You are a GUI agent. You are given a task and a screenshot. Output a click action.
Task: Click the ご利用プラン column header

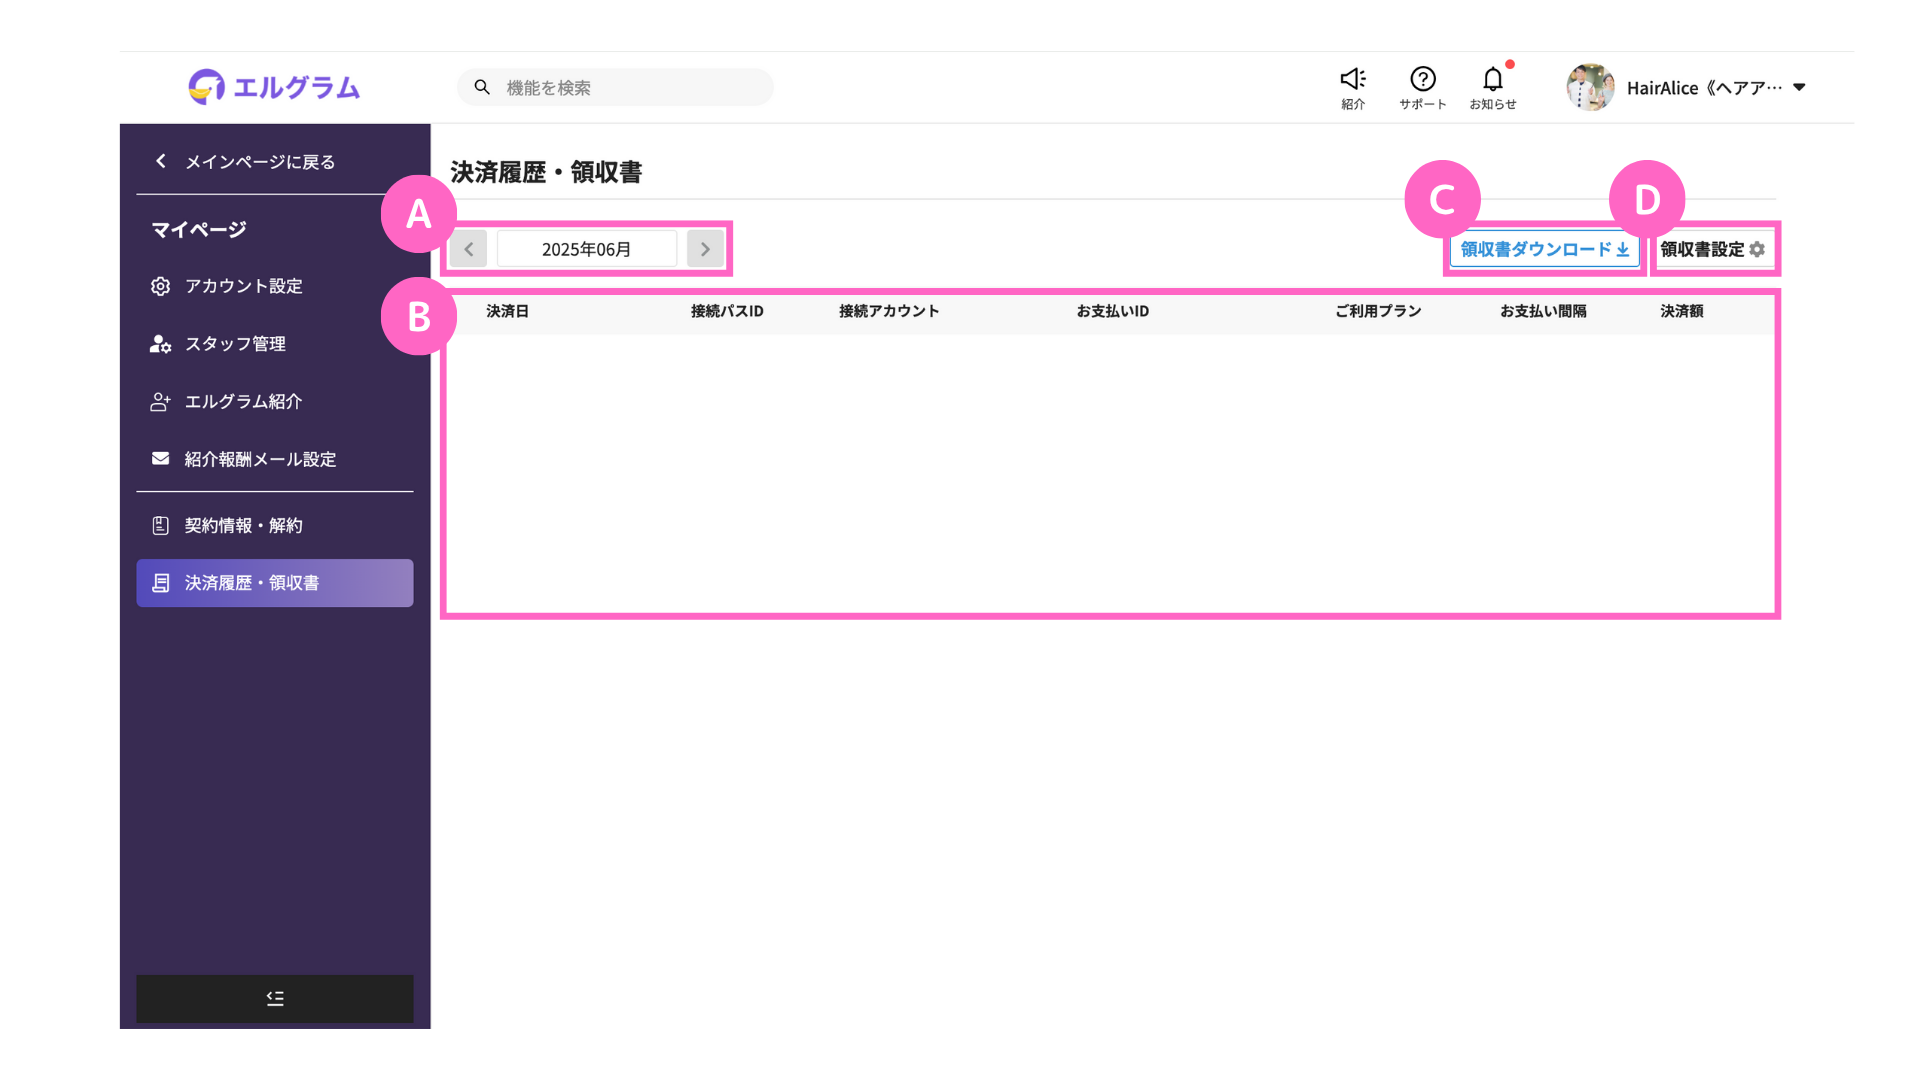tap(1378, 311)
